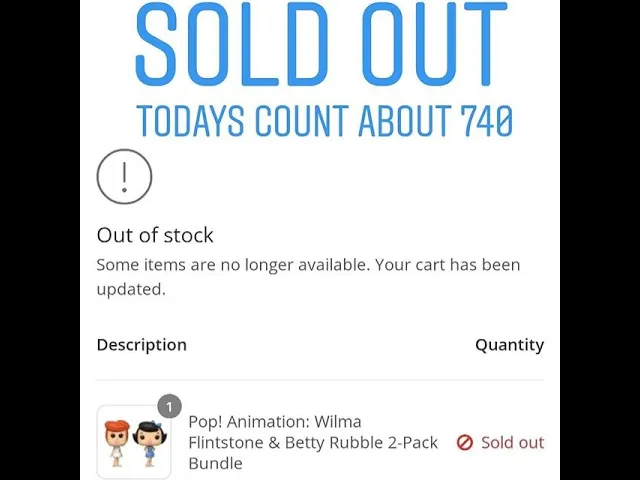The width and height of the screenshot is (640, 480).
Task: Click the number 740 in the blue caption
Action: (x=487, y=121)
